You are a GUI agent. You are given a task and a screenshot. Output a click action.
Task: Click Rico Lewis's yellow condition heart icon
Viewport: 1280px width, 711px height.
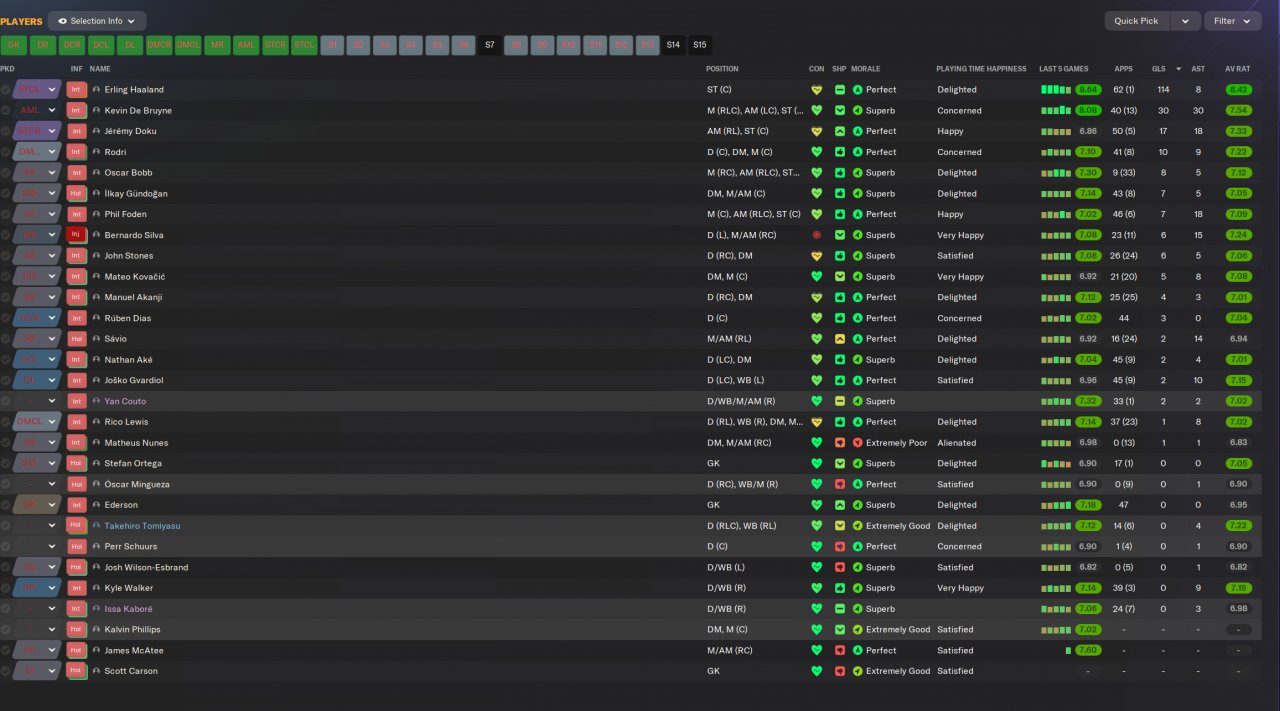(x=817, y=422)
